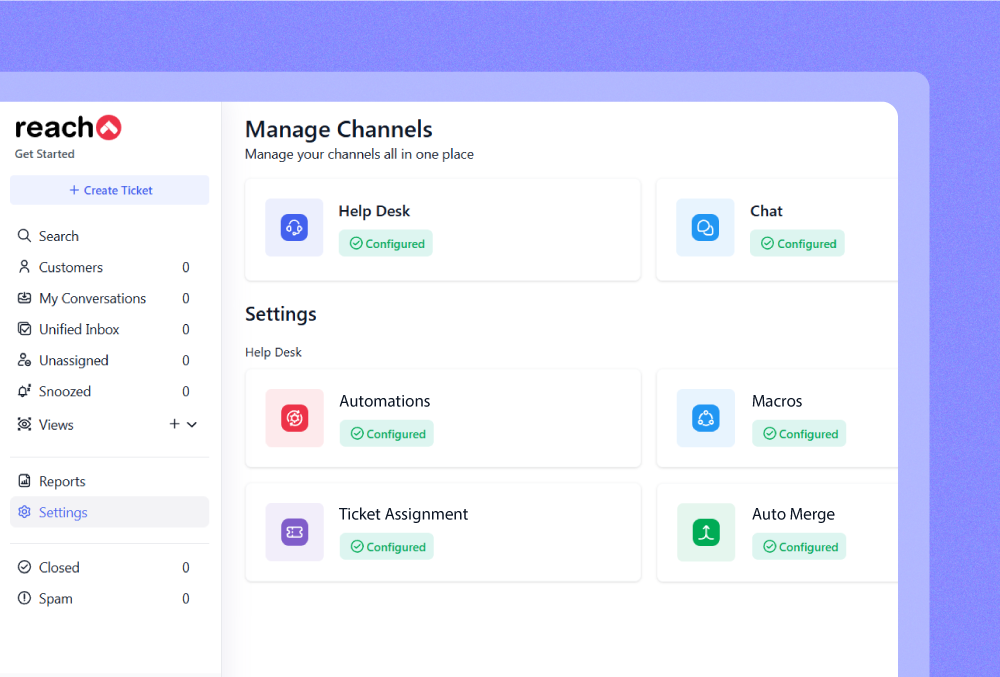Click the reach logo
Image resolution: width=1000 pixels, height=677 pixels.
[68, 128]
